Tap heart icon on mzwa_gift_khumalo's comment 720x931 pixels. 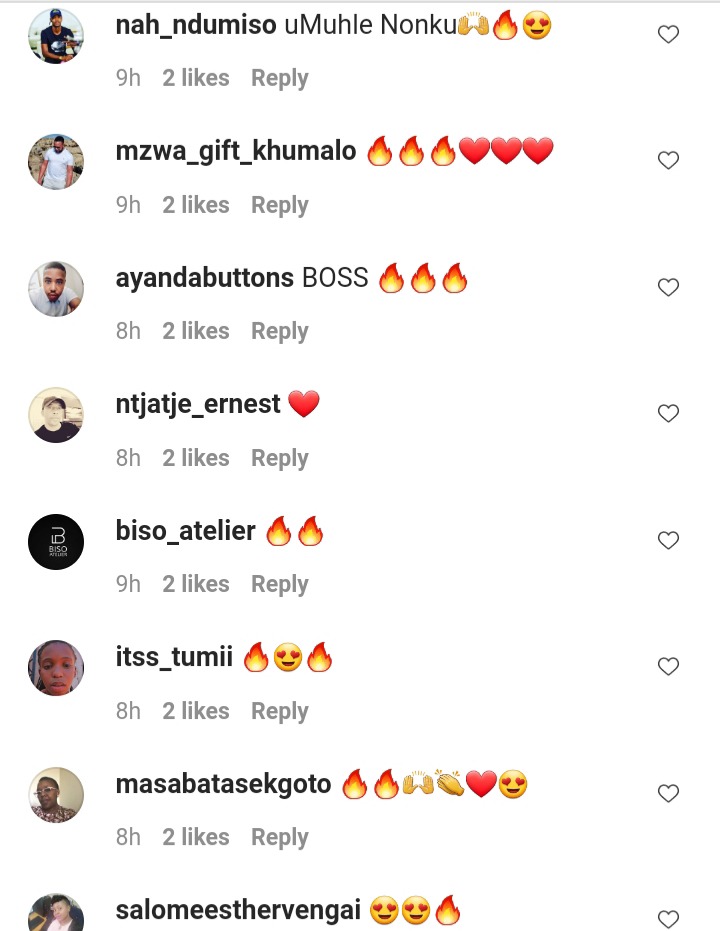[x=668, y=160]
